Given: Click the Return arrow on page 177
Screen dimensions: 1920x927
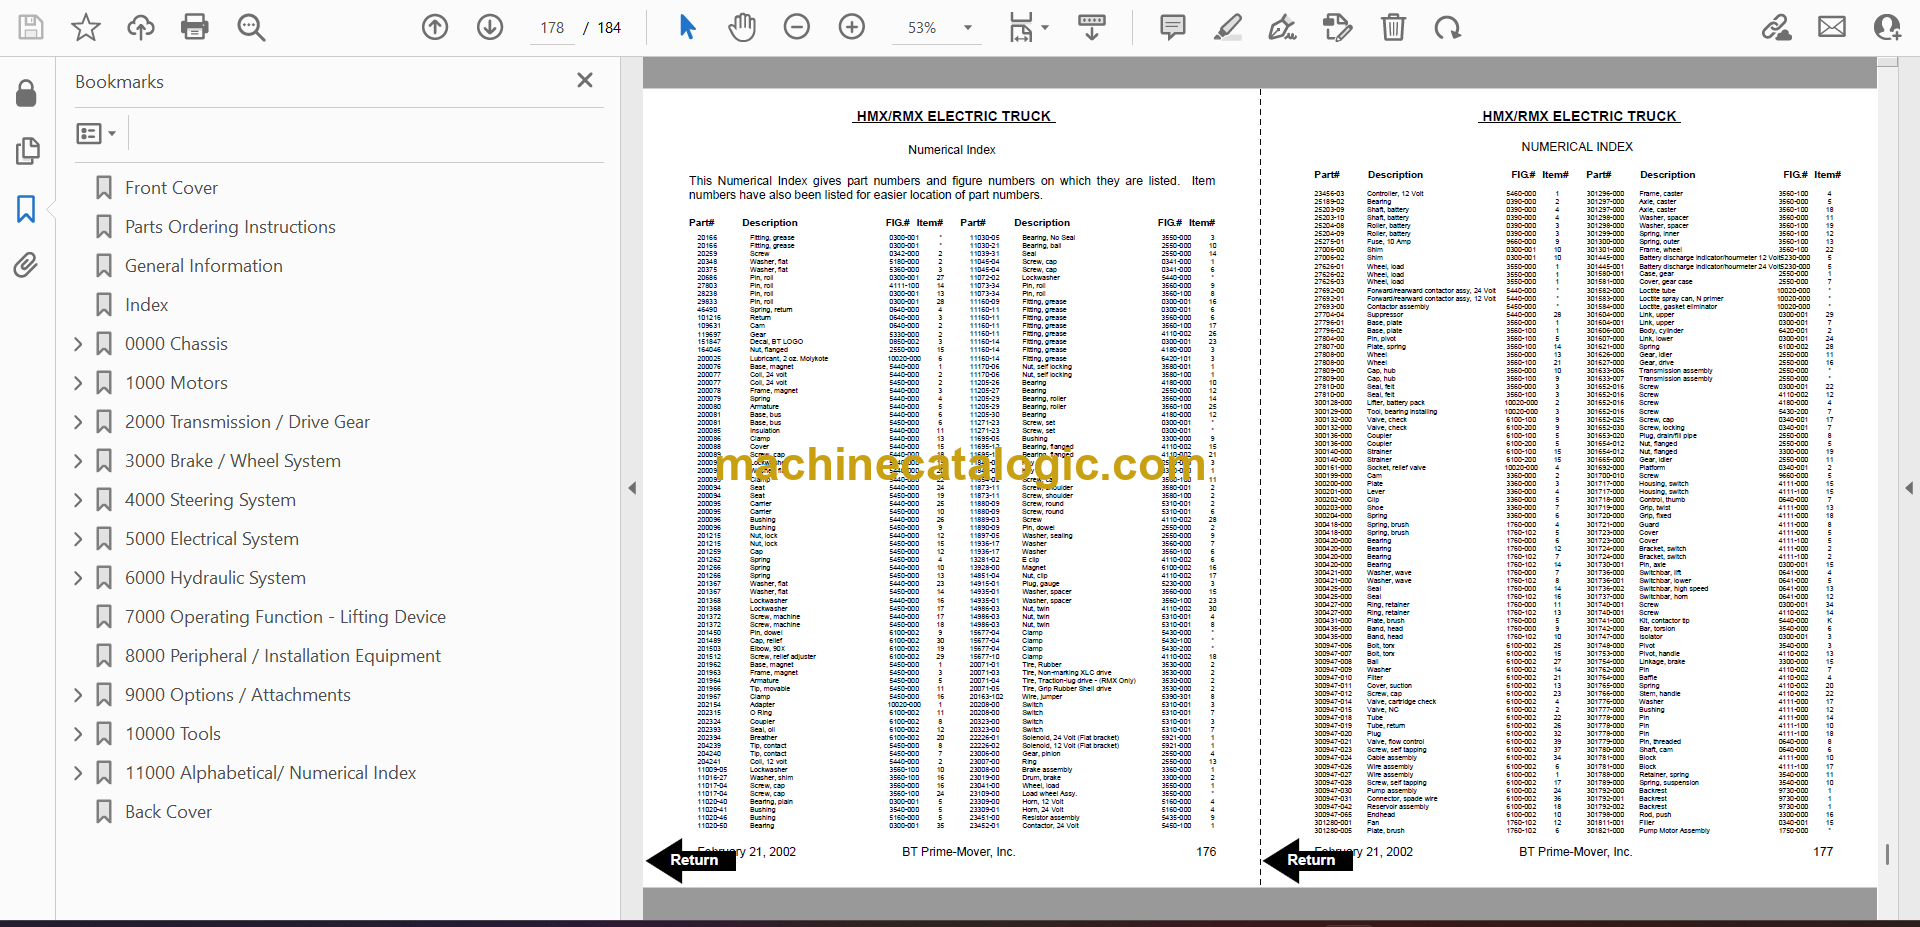Looking at the screenshot, I should [x=1307, y=860].
